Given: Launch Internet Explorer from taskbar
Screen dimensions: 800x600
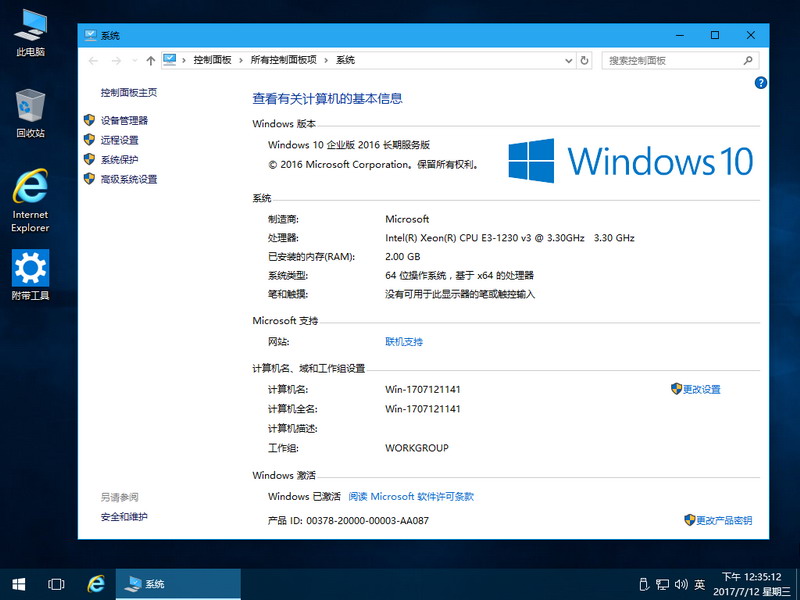Looking at the screenshot, I should (96, 584).
